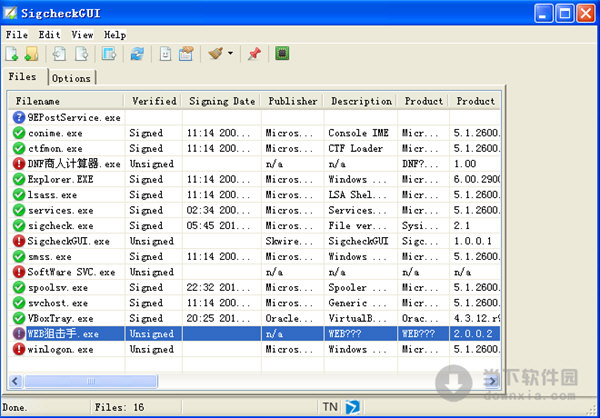Click the blue arrow status bar icon

(352, 407)
